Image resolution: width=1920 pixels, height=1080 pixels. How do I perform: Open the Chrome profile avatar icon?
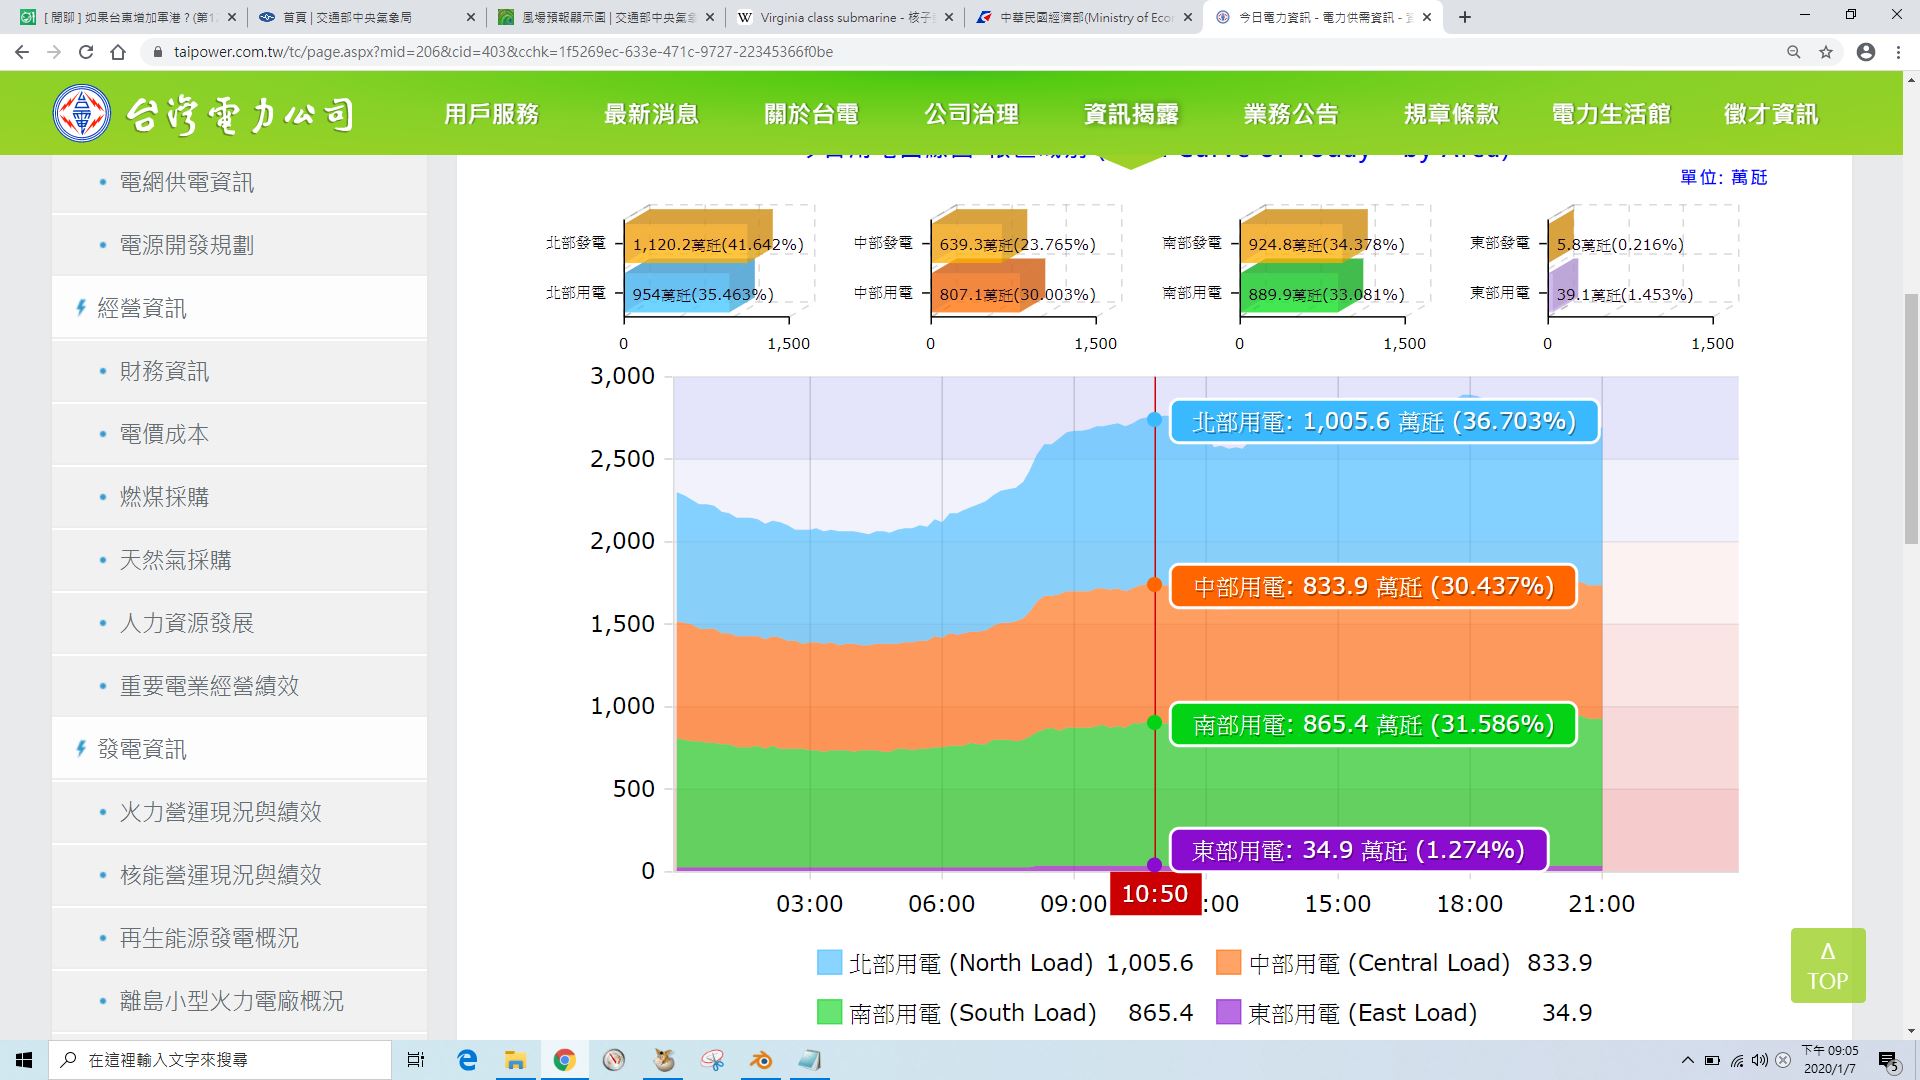[x=1866, y=52]
